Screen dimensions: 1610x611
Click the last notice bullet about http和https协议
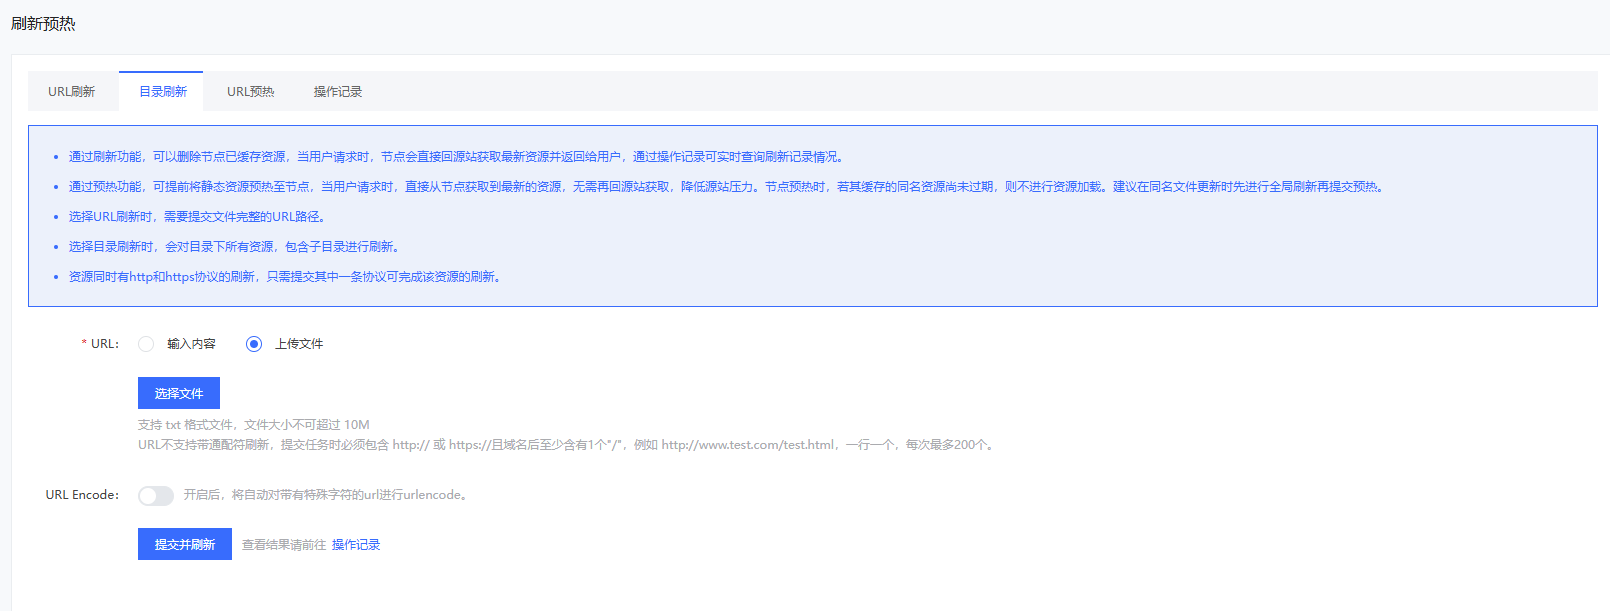pos(285,277)
